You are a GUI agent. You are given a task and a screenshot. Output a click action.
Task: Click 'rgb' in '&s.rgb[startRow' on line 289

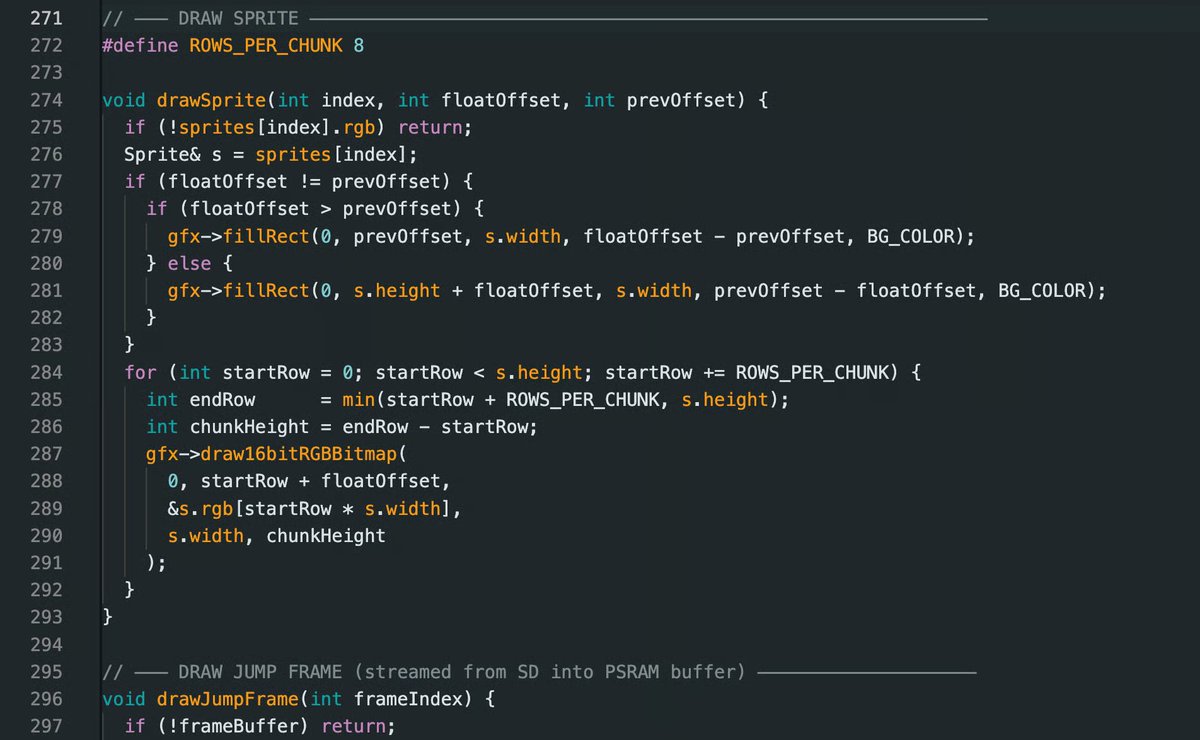click(x=216, y=508)
